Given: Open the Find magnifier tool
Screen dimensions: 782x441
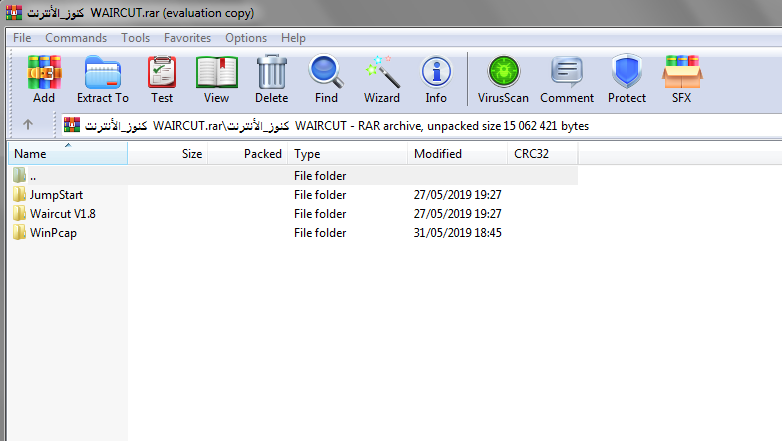Looking at the screenshot, I should (x=326, y=79).
